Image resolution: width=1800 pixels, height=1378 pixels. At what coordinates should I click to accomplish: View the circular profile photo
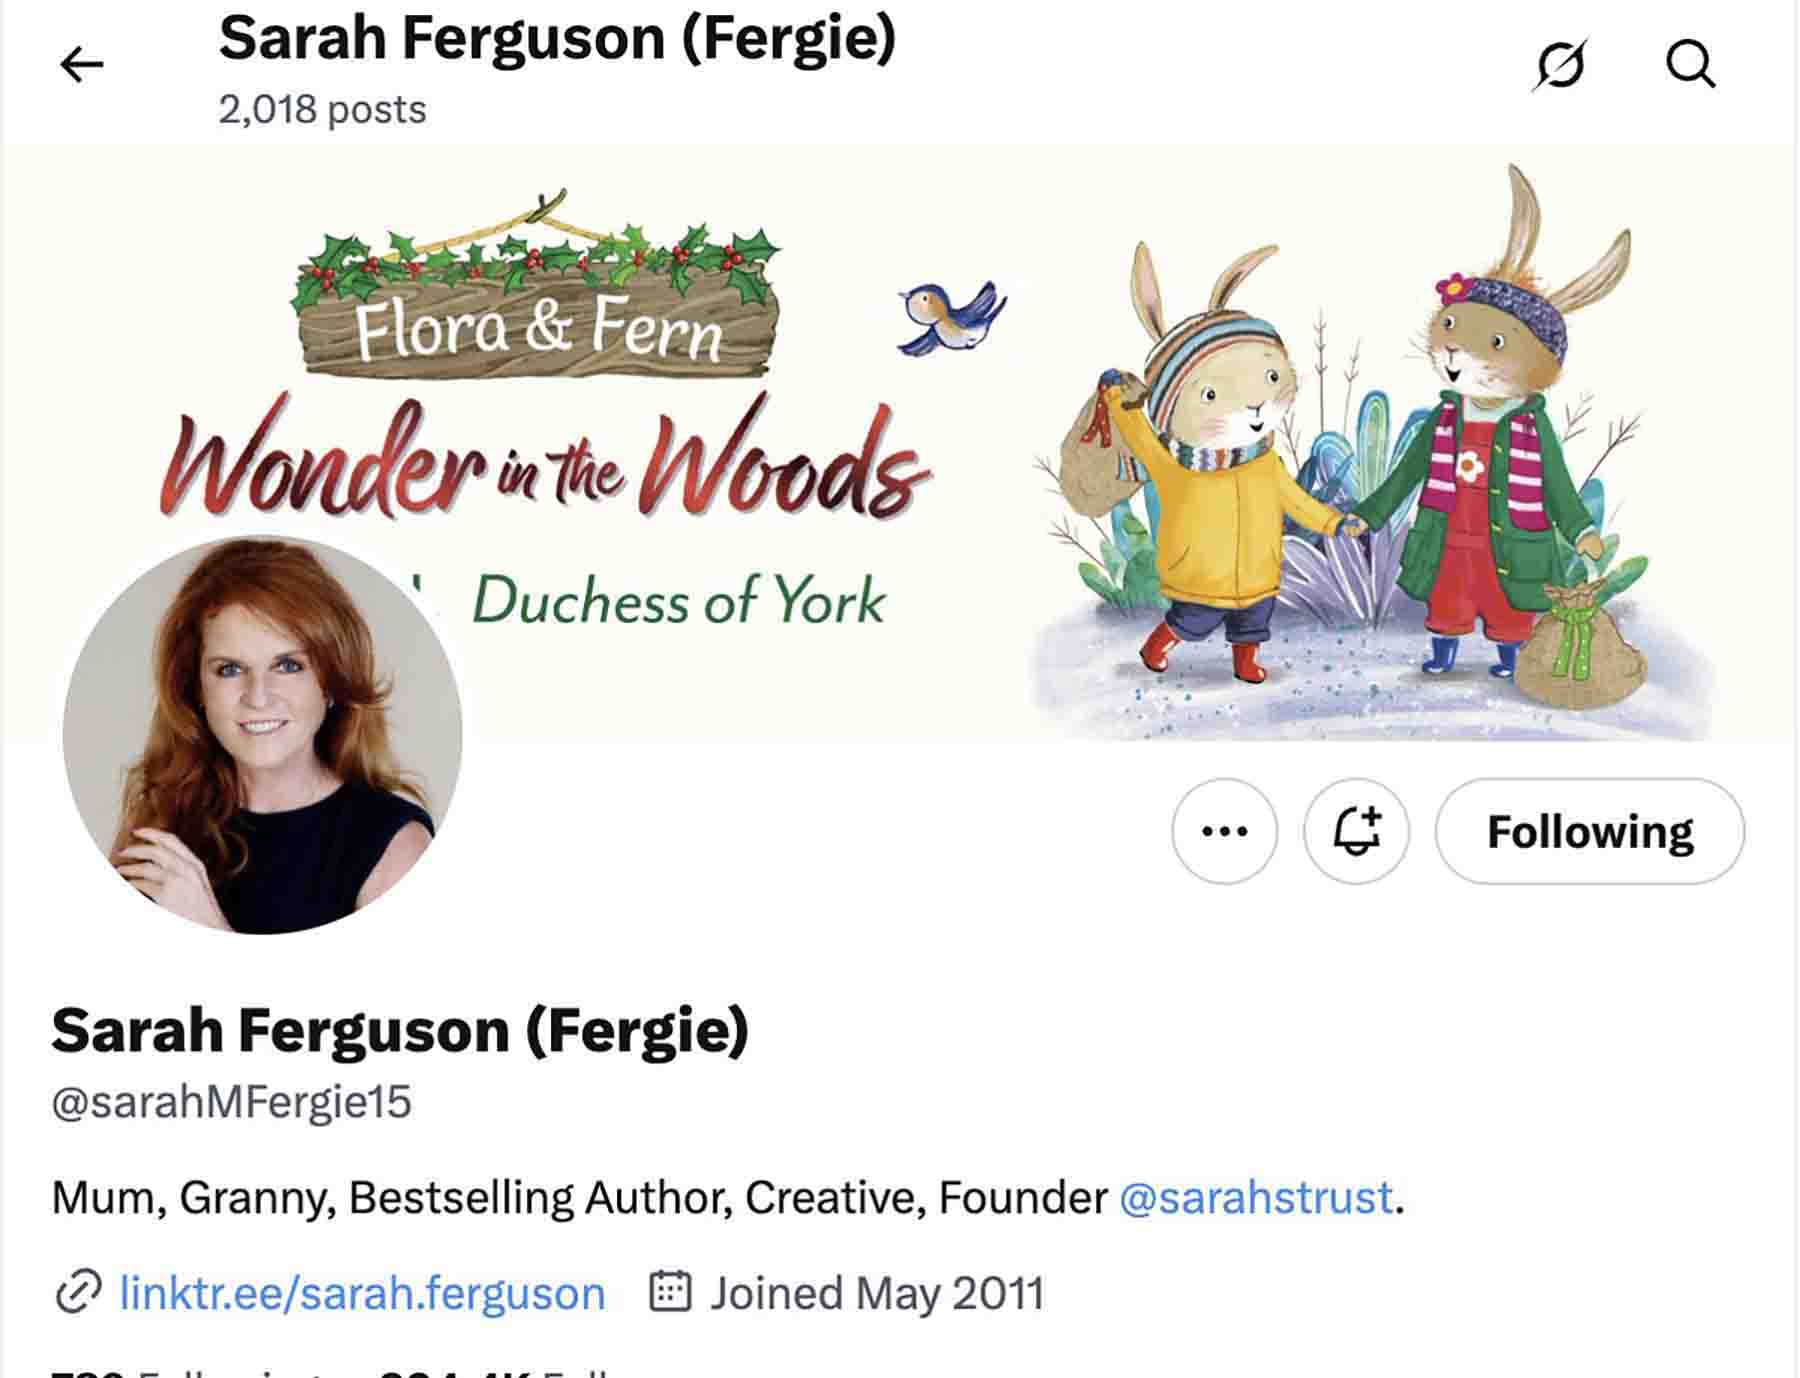(262, 735)
